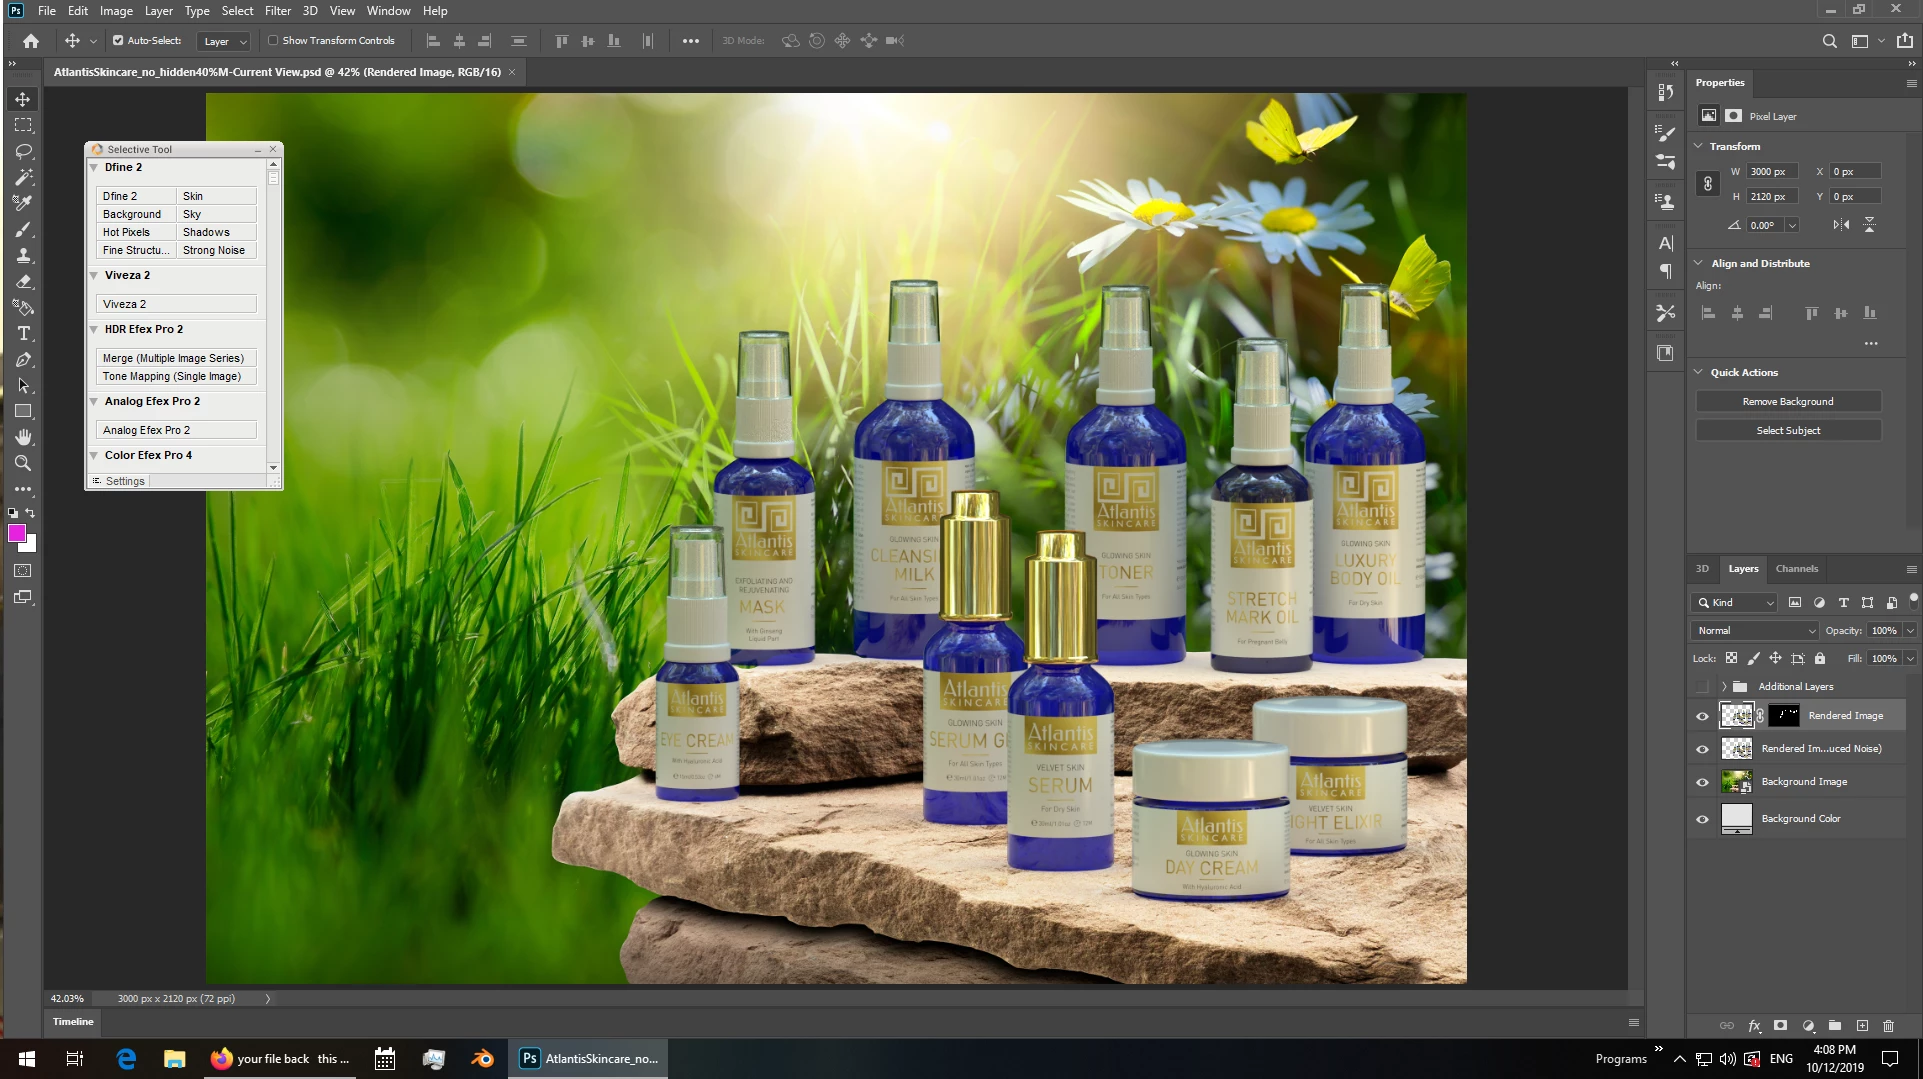Hide the Background Image layer
Viewport: 1923px width, 1079px height.
pyautogui.click(x=1702, y=782)
